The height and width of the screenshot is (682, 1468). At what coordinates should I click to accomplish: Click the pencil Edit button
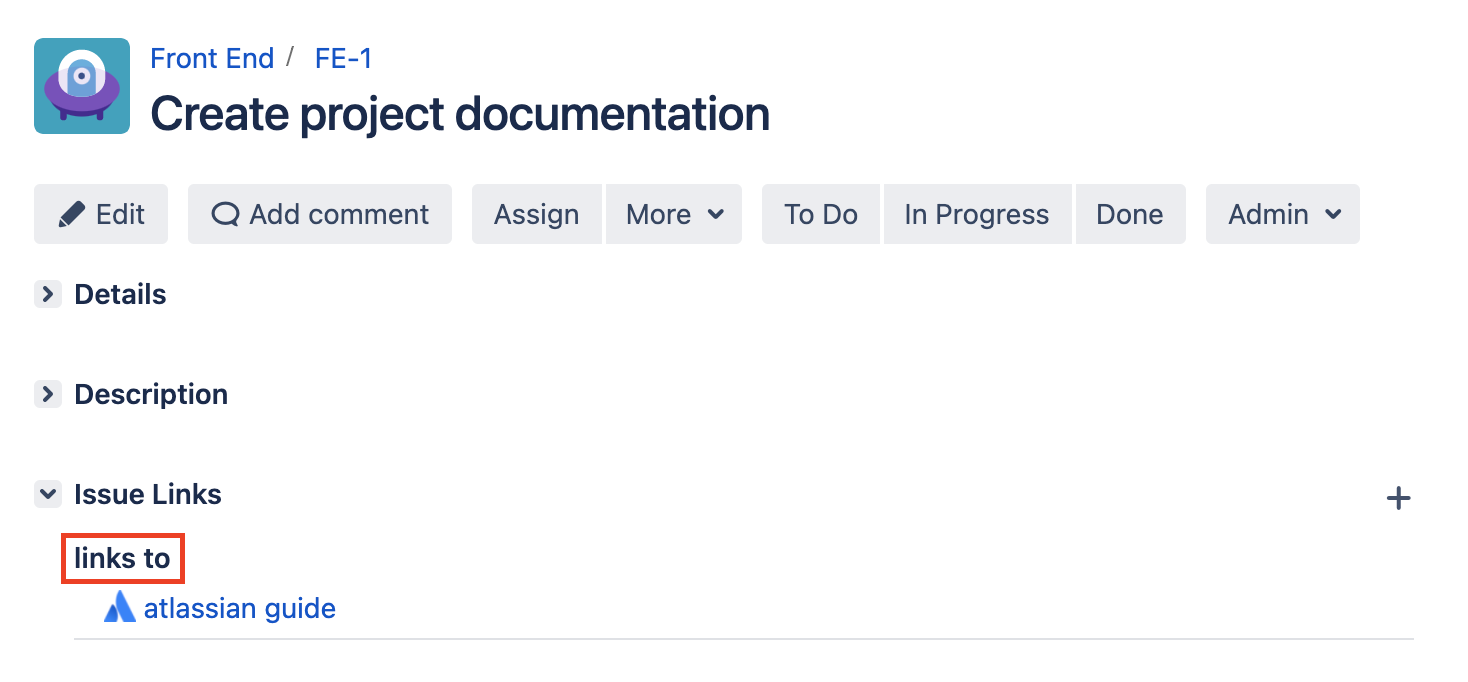(101, 214)
